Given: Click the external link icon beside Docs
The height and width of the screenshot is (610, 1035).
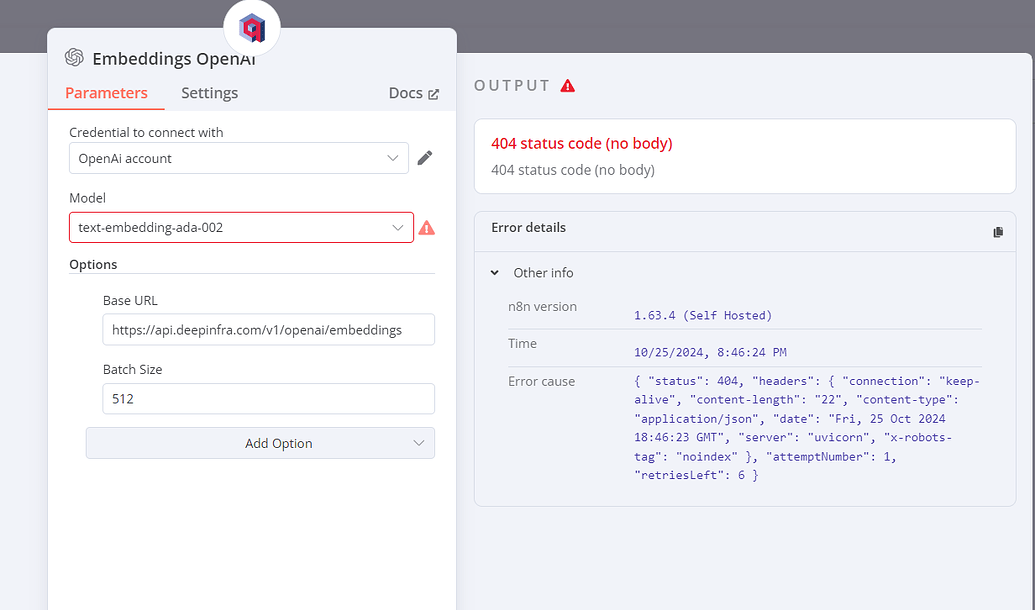Looking at the screenshot, I should (434, 92).
